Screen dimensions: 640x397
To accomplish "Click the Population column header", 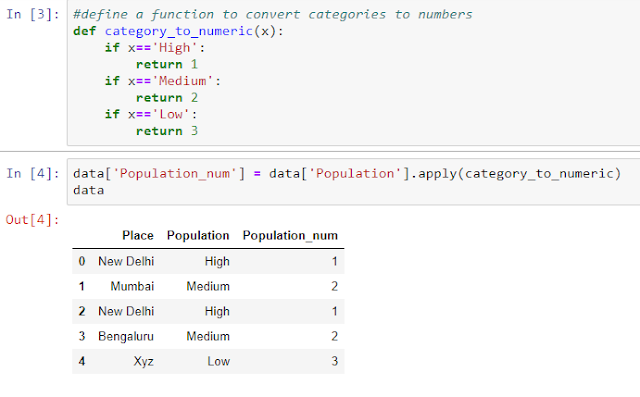I will point(198,235).
